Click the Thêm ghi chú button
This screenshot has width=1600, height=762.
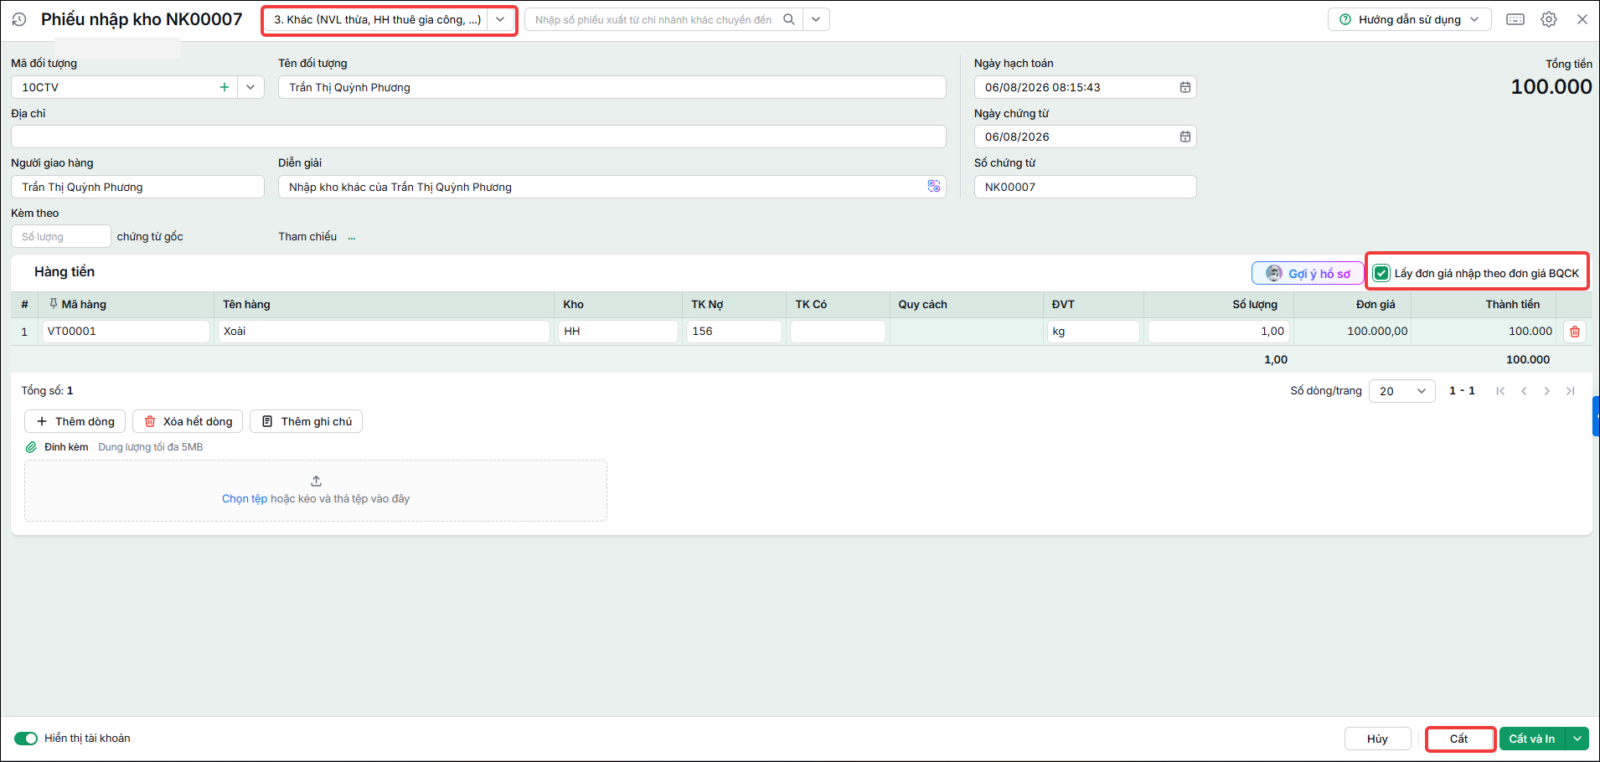pos(306,421)
